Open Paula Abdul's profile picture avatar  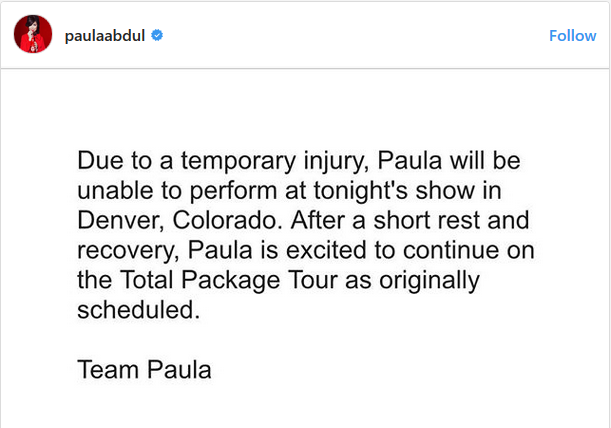(x=33, y=34)
